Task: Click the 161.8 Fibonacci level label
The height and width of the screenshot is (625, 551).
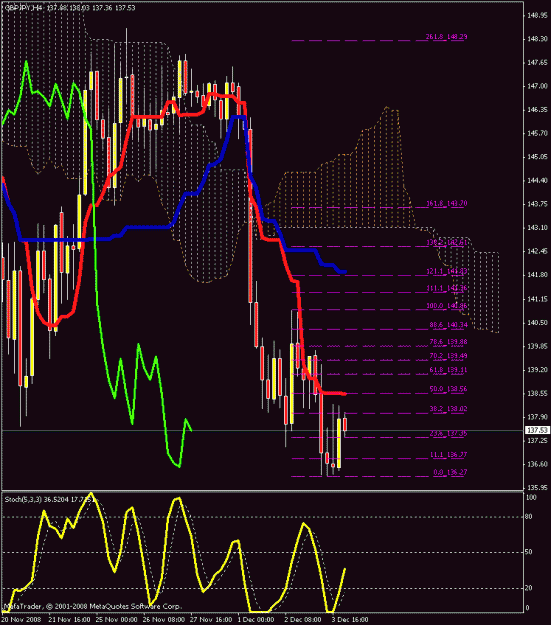Action: (x=447, y=203)
